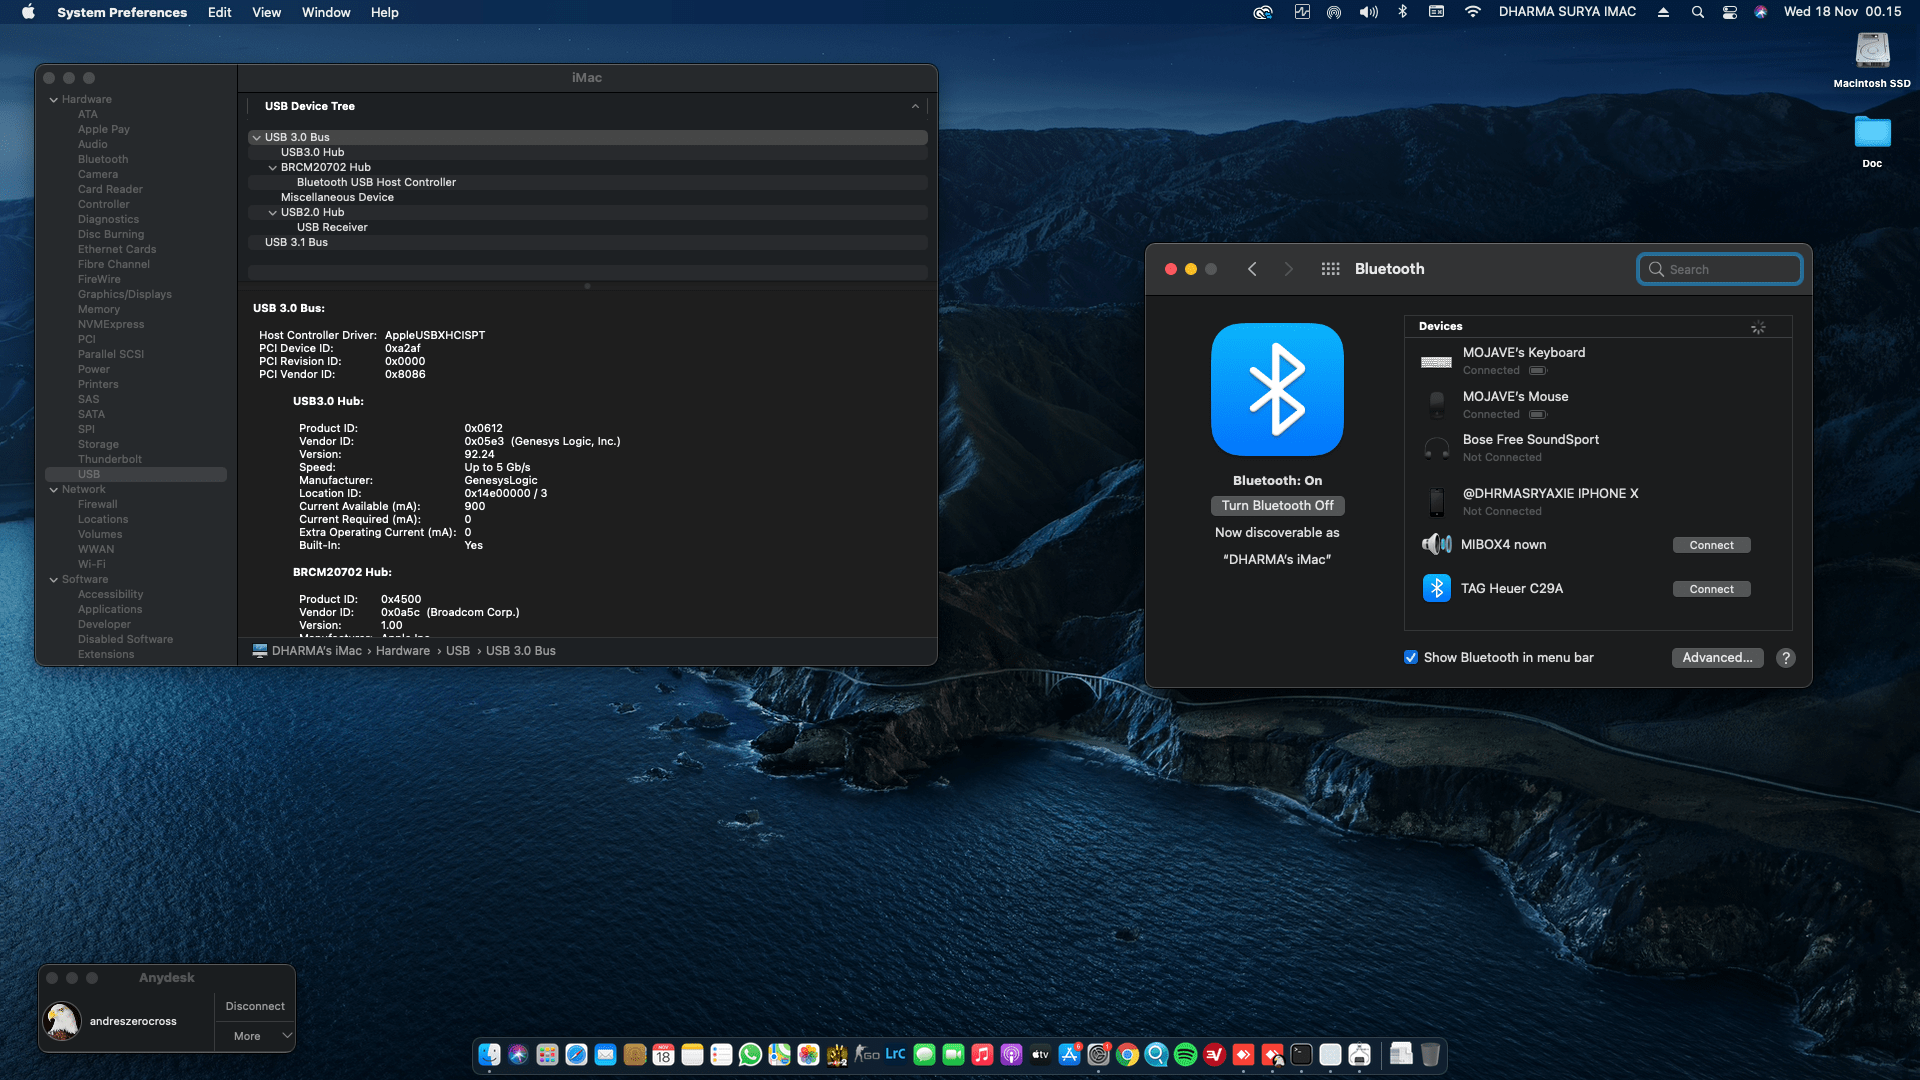This screenshot has height=1080, width=1920.
Task: Open Wi-Fi status in the menu bar
Action: 1472,12
